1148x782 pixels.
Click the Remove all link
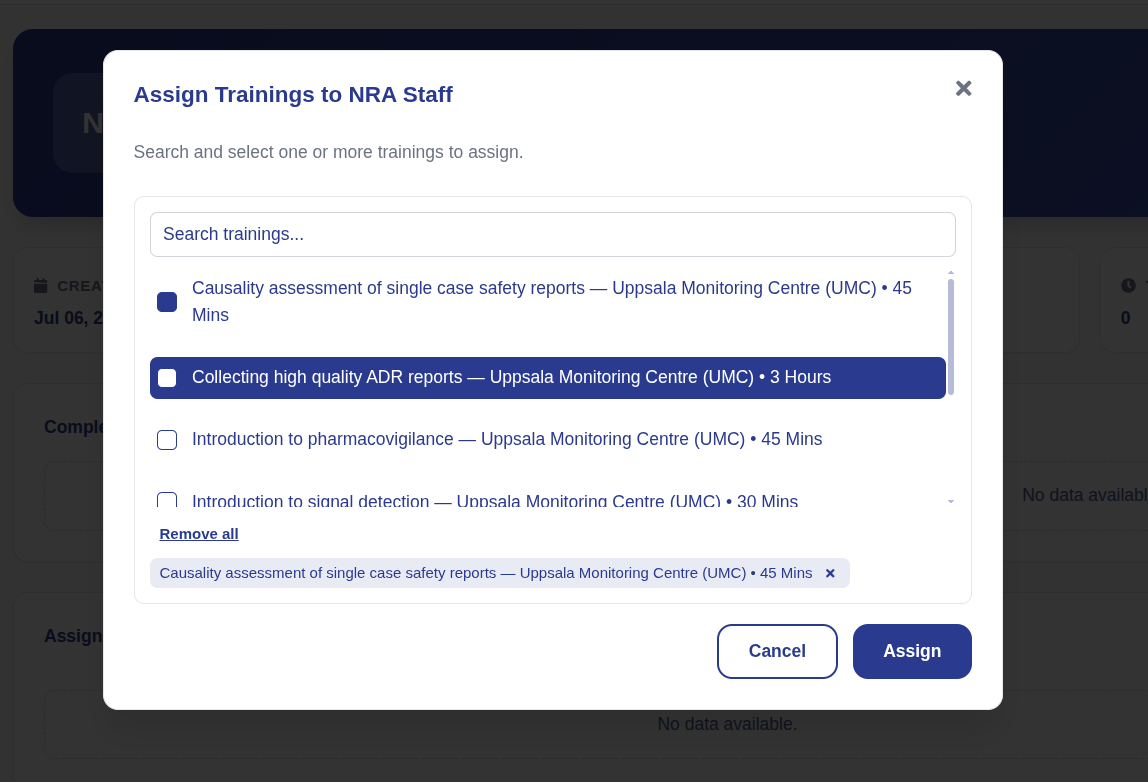tap(199, 534)
